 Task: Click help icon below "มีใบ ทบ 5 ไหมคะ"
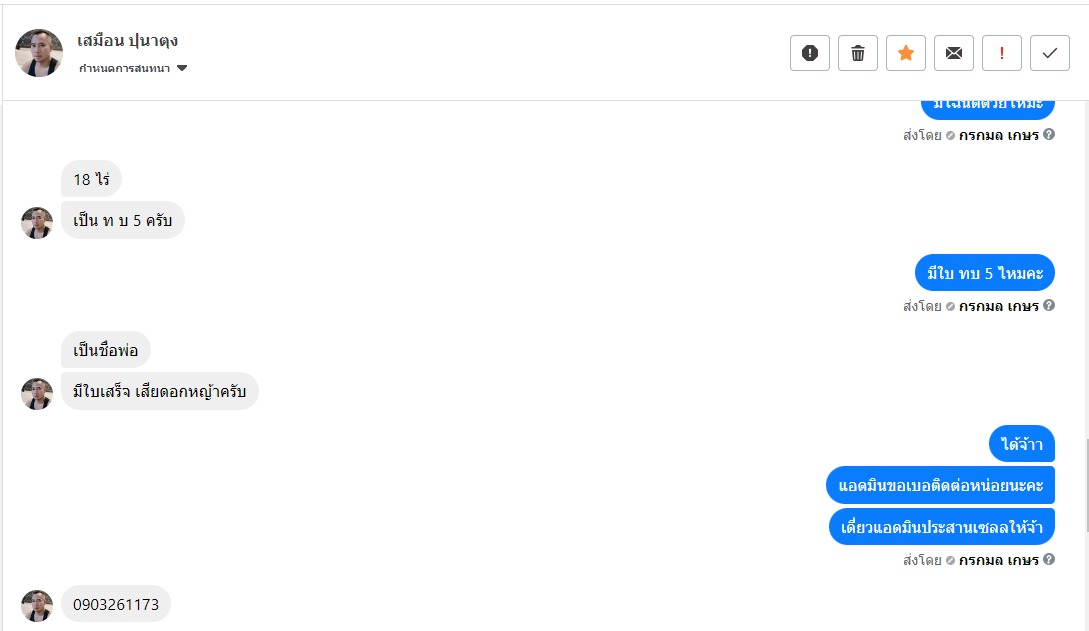[1049, 305]
